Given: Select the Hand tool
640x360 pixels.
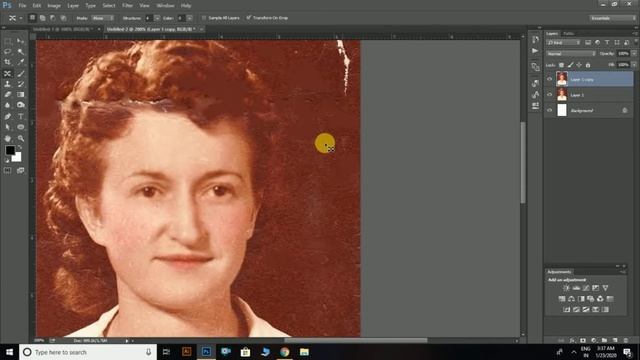Looking at the screenshot, I should [8, 138].
